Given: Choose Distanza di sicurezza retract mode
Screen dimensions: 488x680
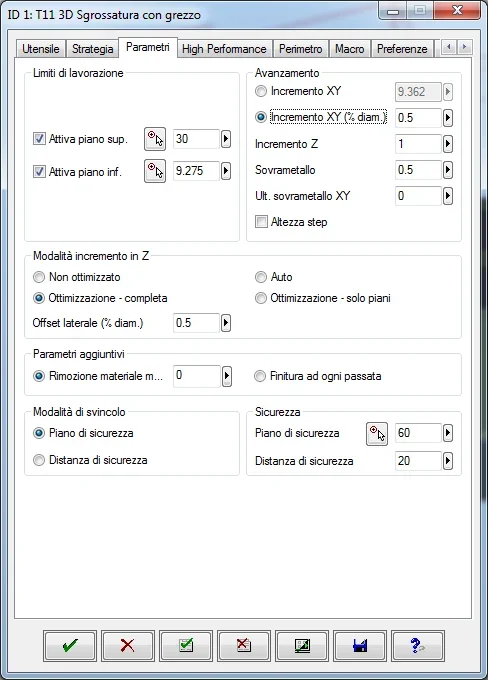Looking at the screenshot, I should tap(39, 460).
